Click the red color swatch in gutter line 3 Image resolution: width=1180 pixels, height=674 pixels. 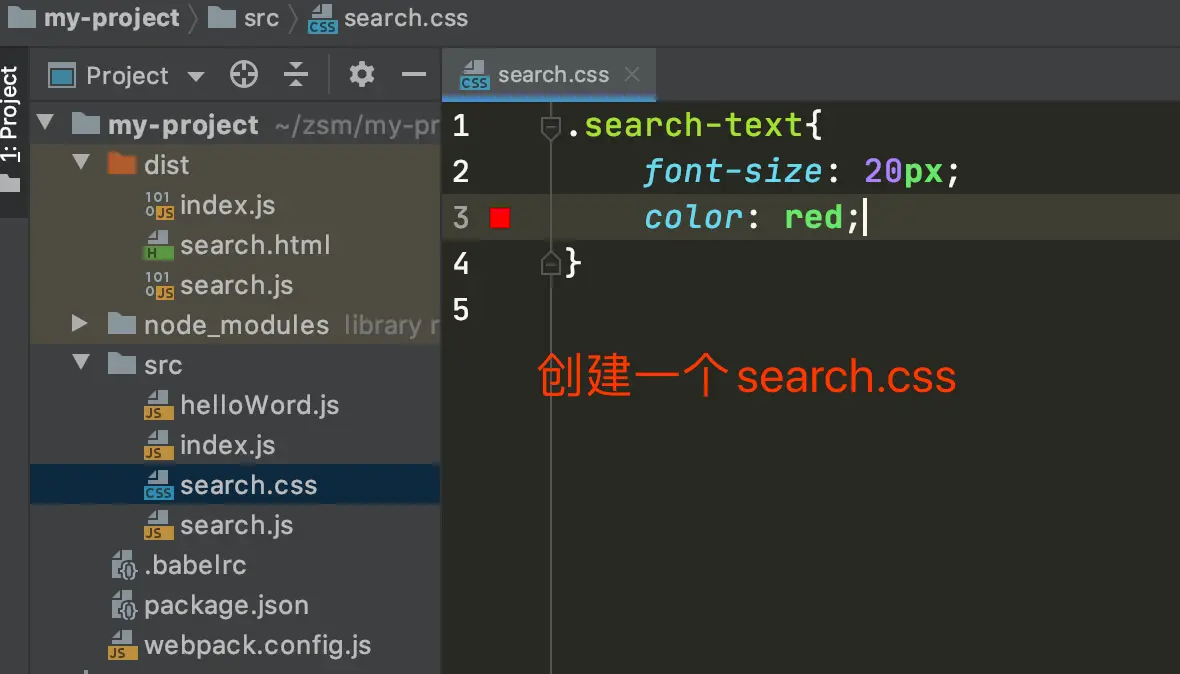(500, 218)
